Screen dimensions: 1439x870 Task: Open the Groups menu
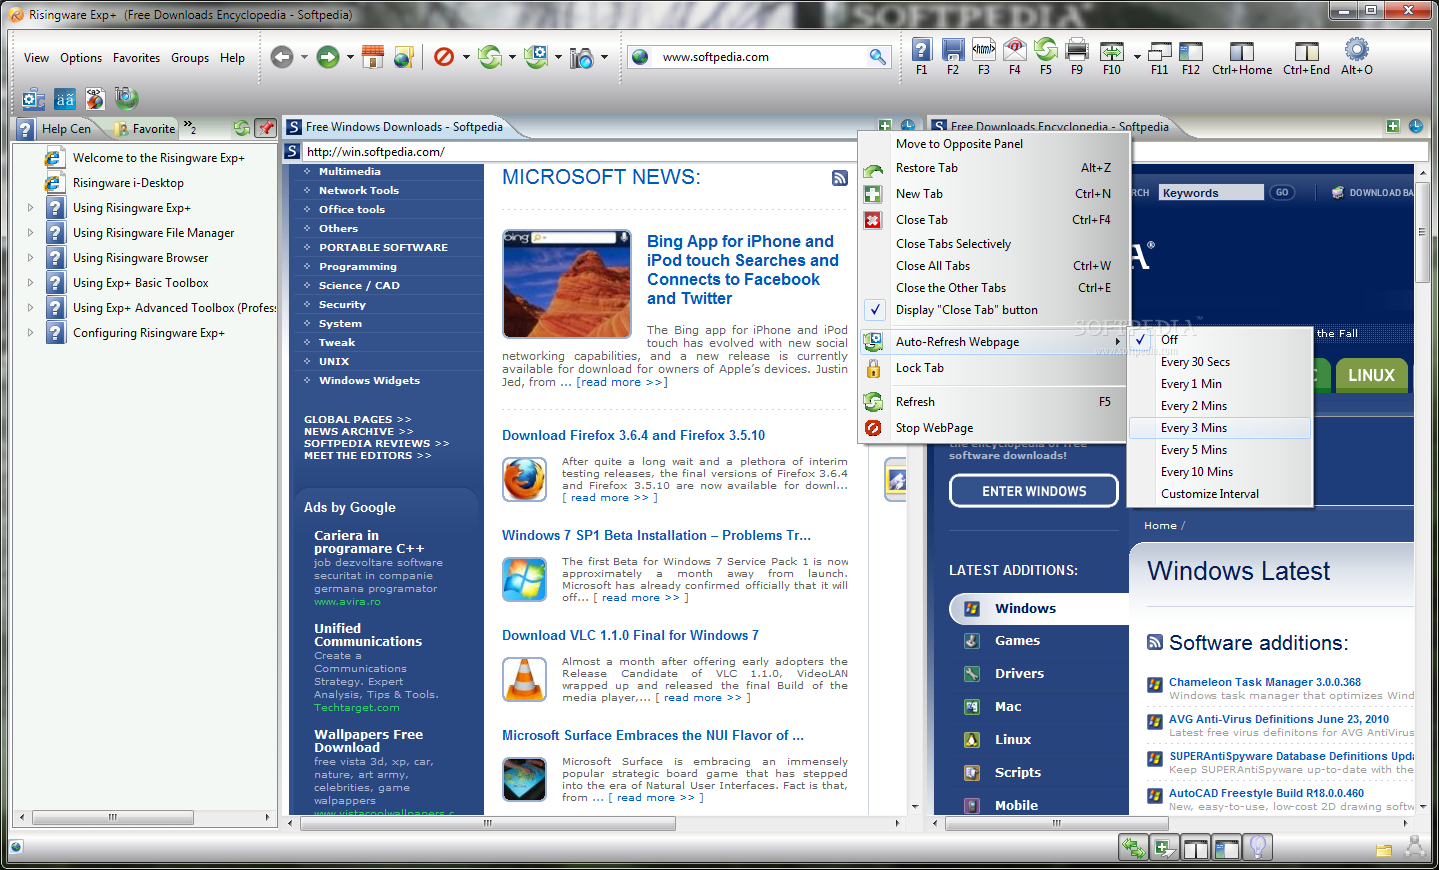pyautogui.click(x=190, y=58)
